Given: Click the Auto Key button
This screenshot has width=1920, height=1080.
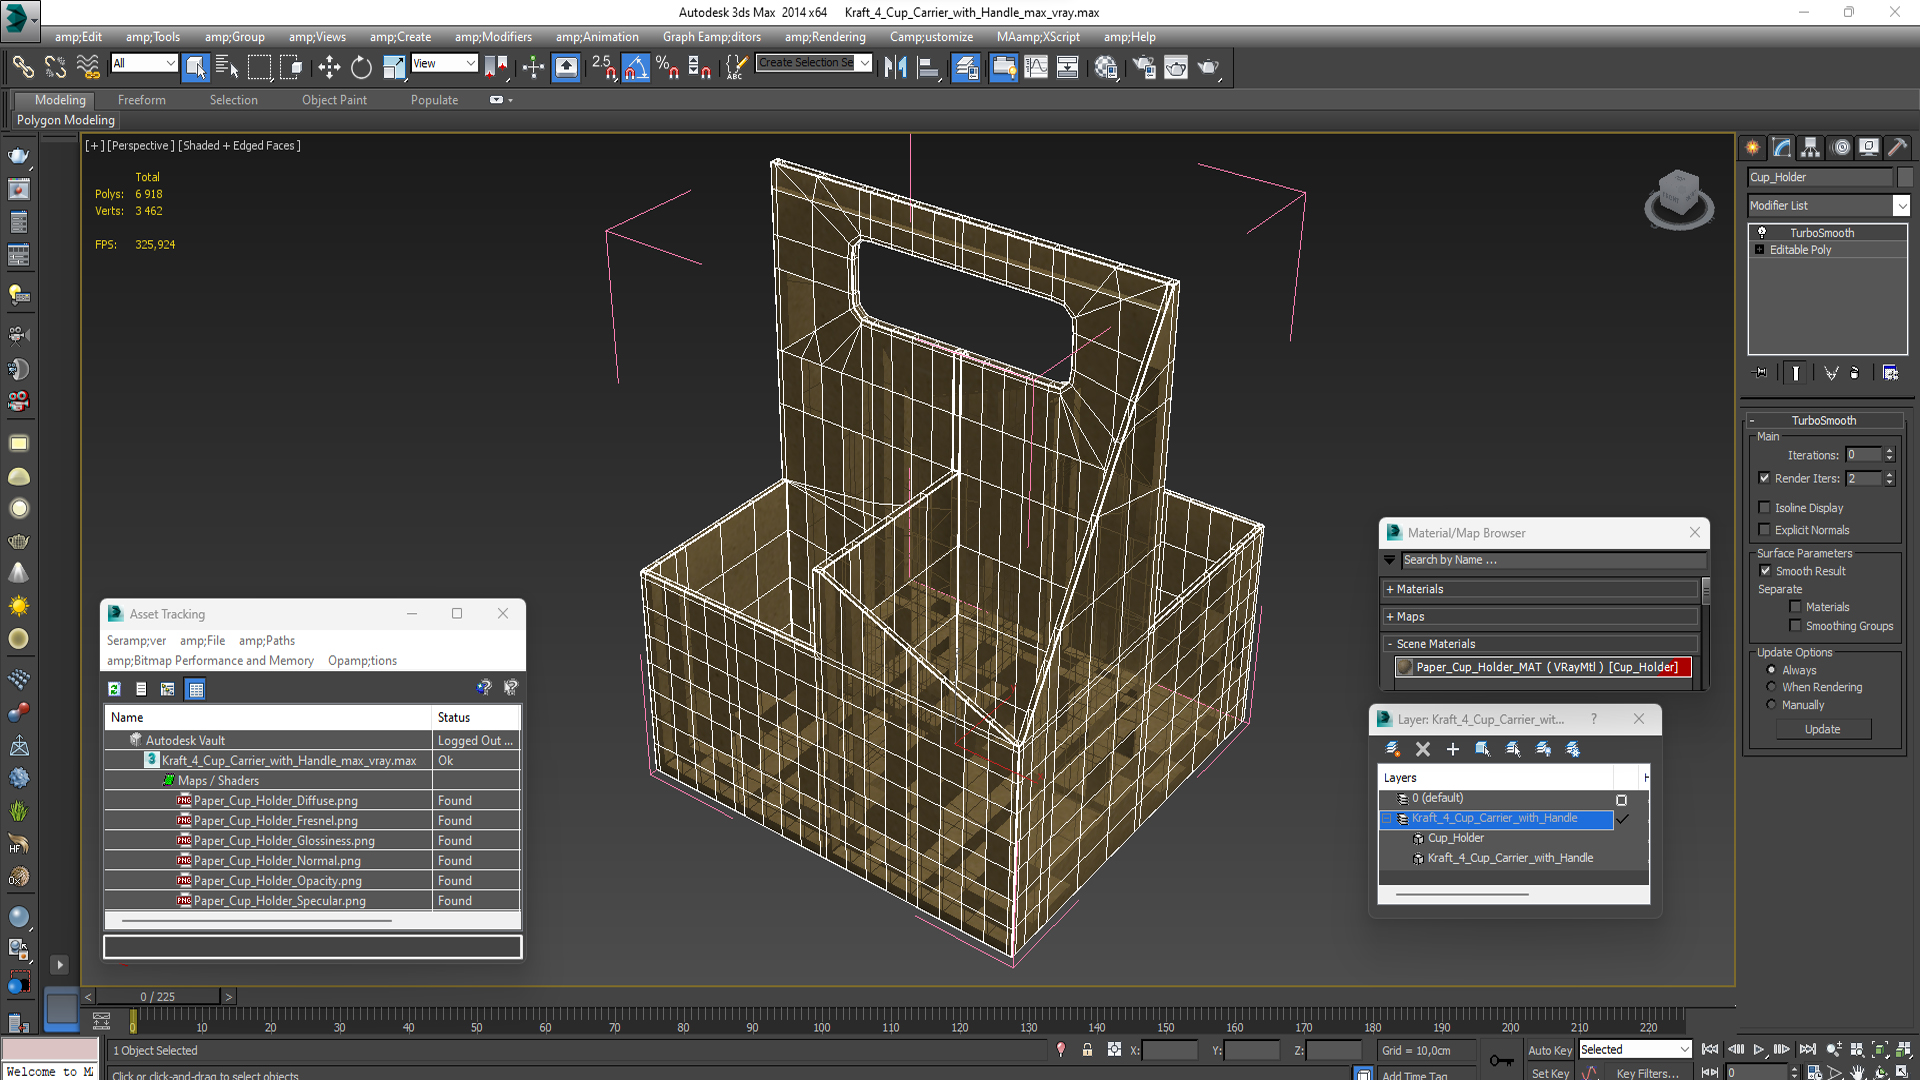Looking at the screenshot, I should [x=1549, y=1050].
